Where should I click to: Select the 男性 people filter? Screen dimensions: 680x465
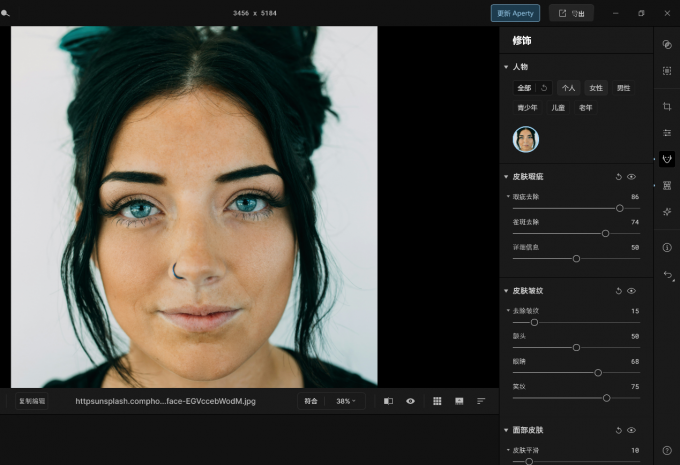click(623, 88)
